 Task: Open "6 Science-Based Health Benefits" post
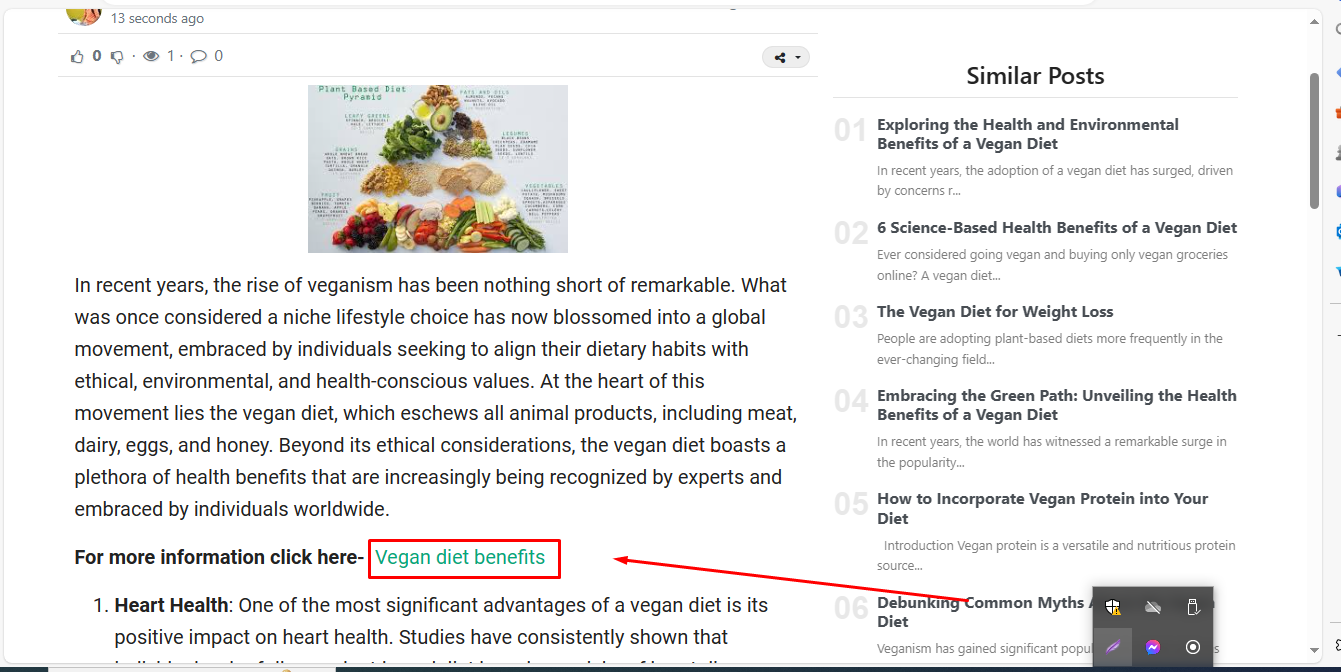(1056, 228)
